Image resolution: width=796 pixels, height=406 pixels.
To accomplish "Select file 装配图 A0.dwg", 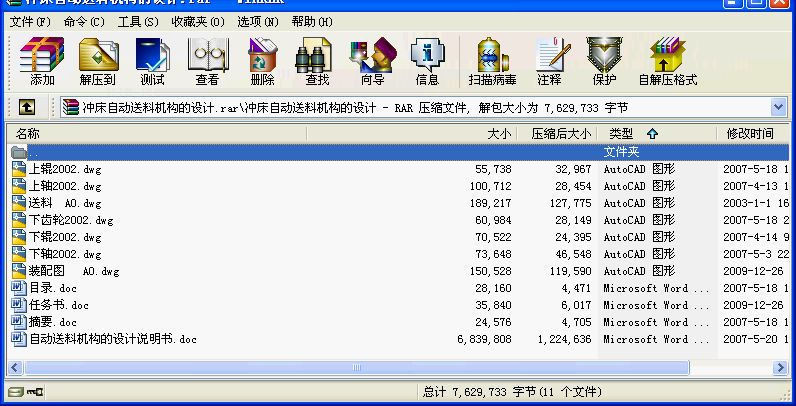I will [x=75, y=271].
